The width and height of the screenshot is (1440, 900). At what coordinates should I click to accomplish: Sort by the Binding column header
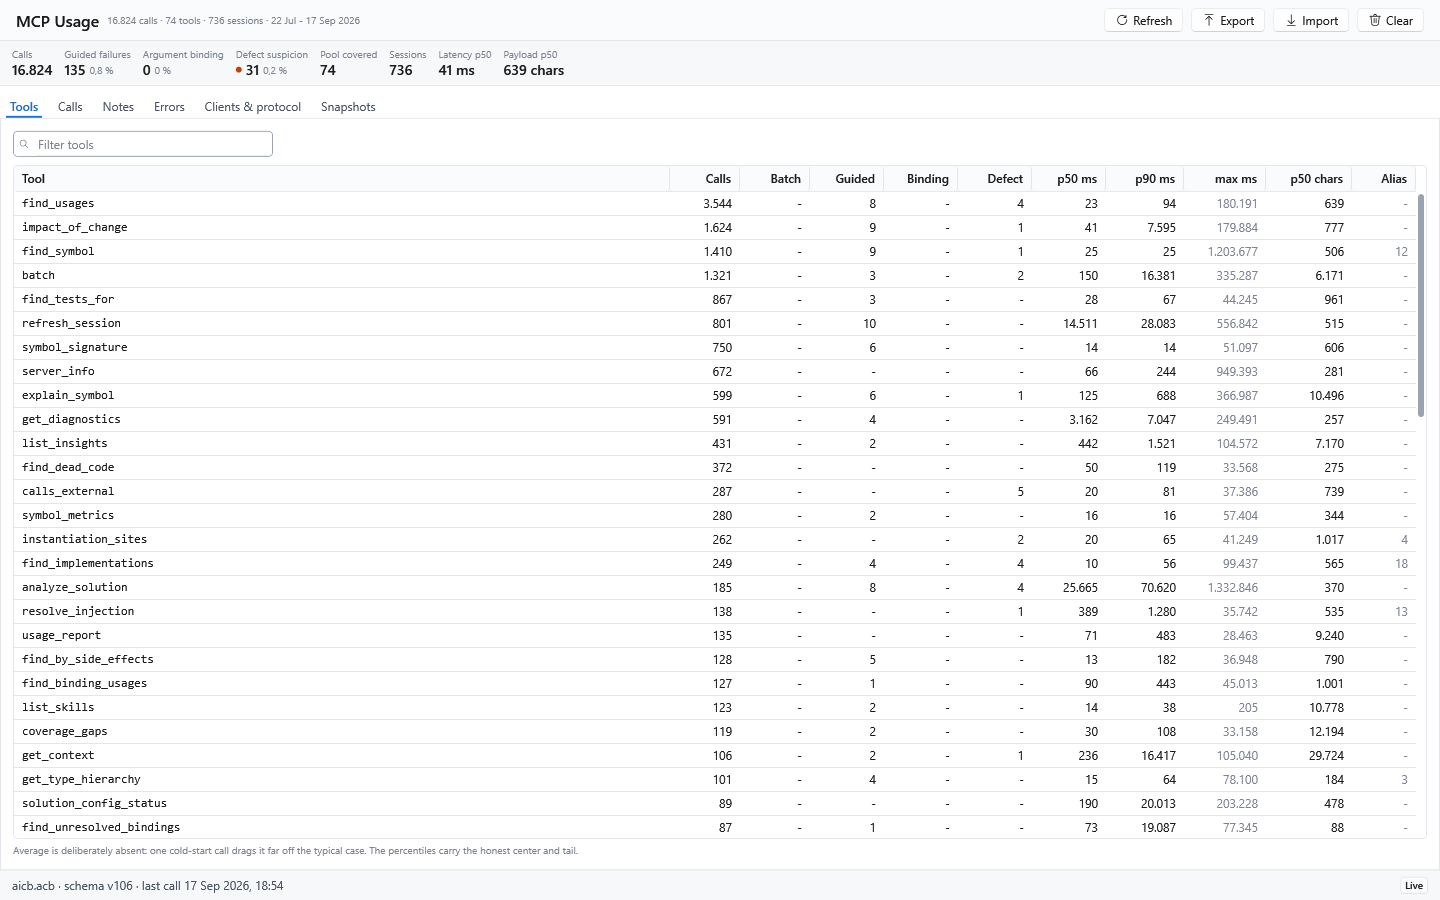(x=921, y=179)
